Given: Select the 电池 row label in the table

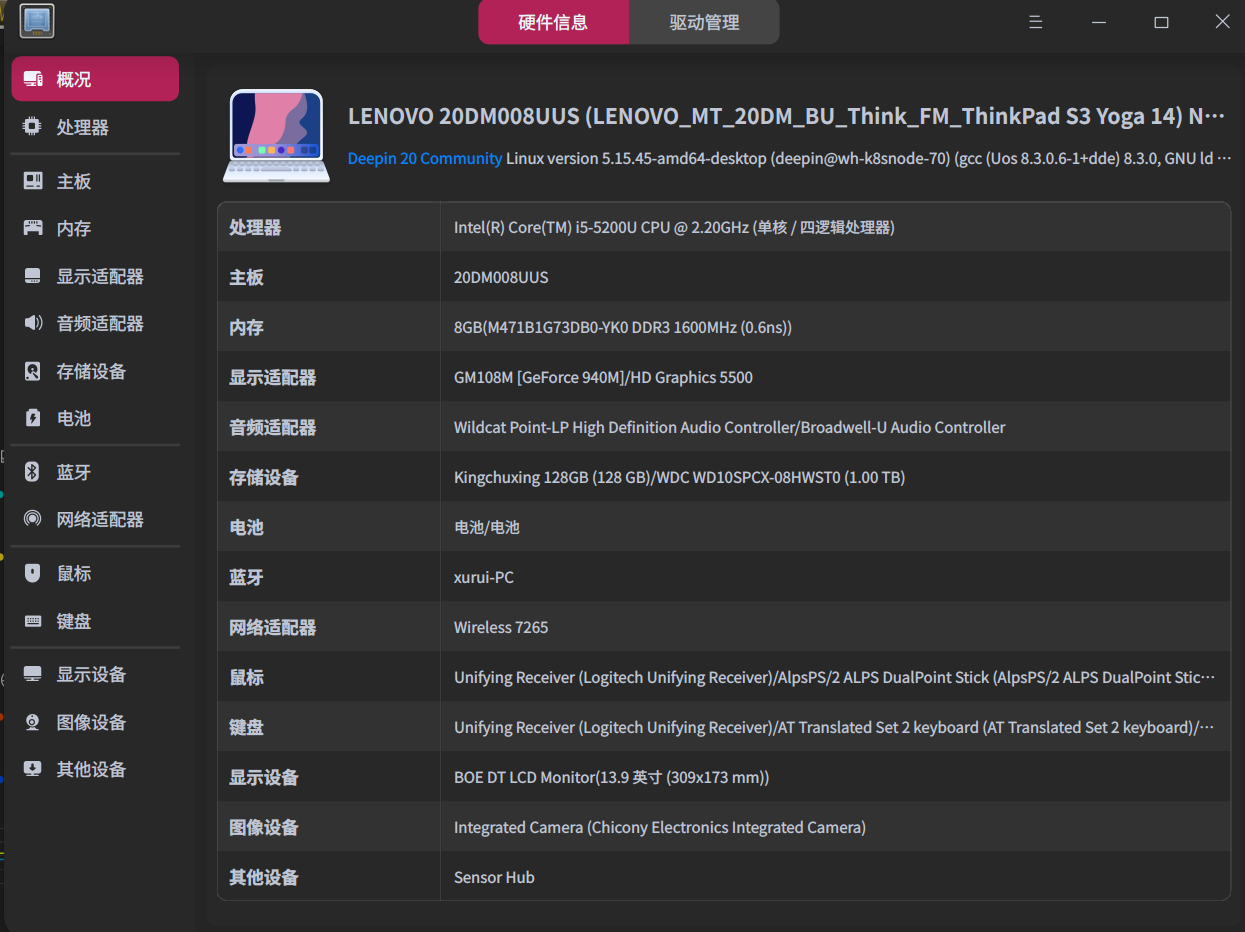Looking at the screenshot, I should click(x=246, y=527).
